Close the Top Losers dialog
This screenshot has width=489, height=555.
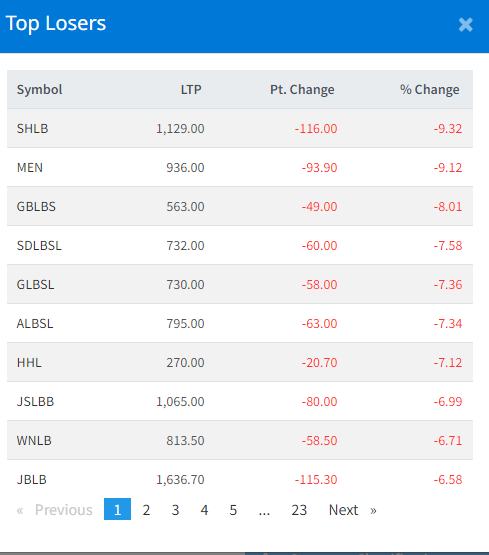(x=466, y=25)
